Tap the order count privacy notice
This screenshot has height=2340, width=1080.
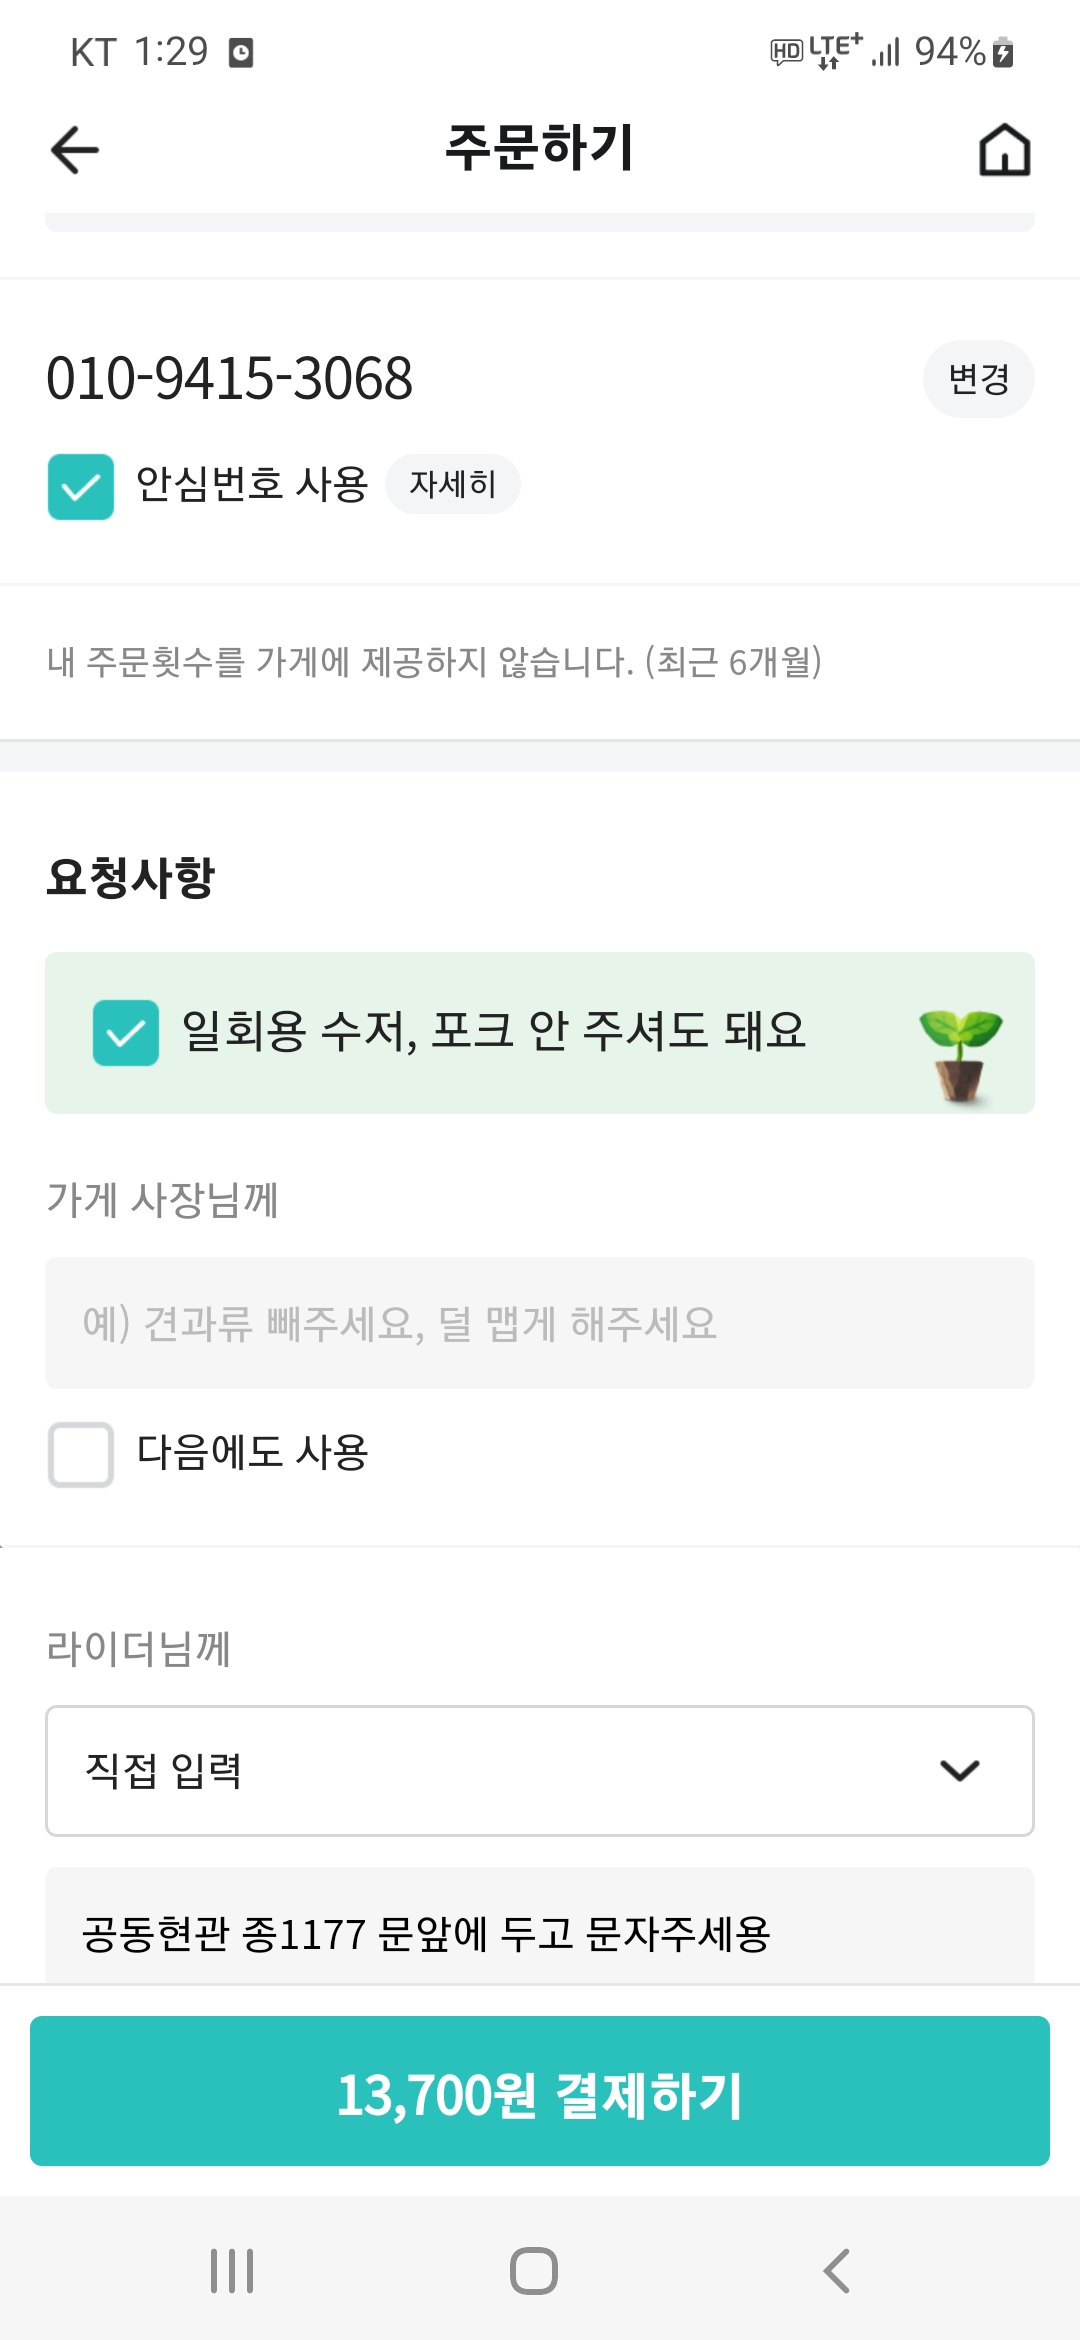[x=434, y=661]
